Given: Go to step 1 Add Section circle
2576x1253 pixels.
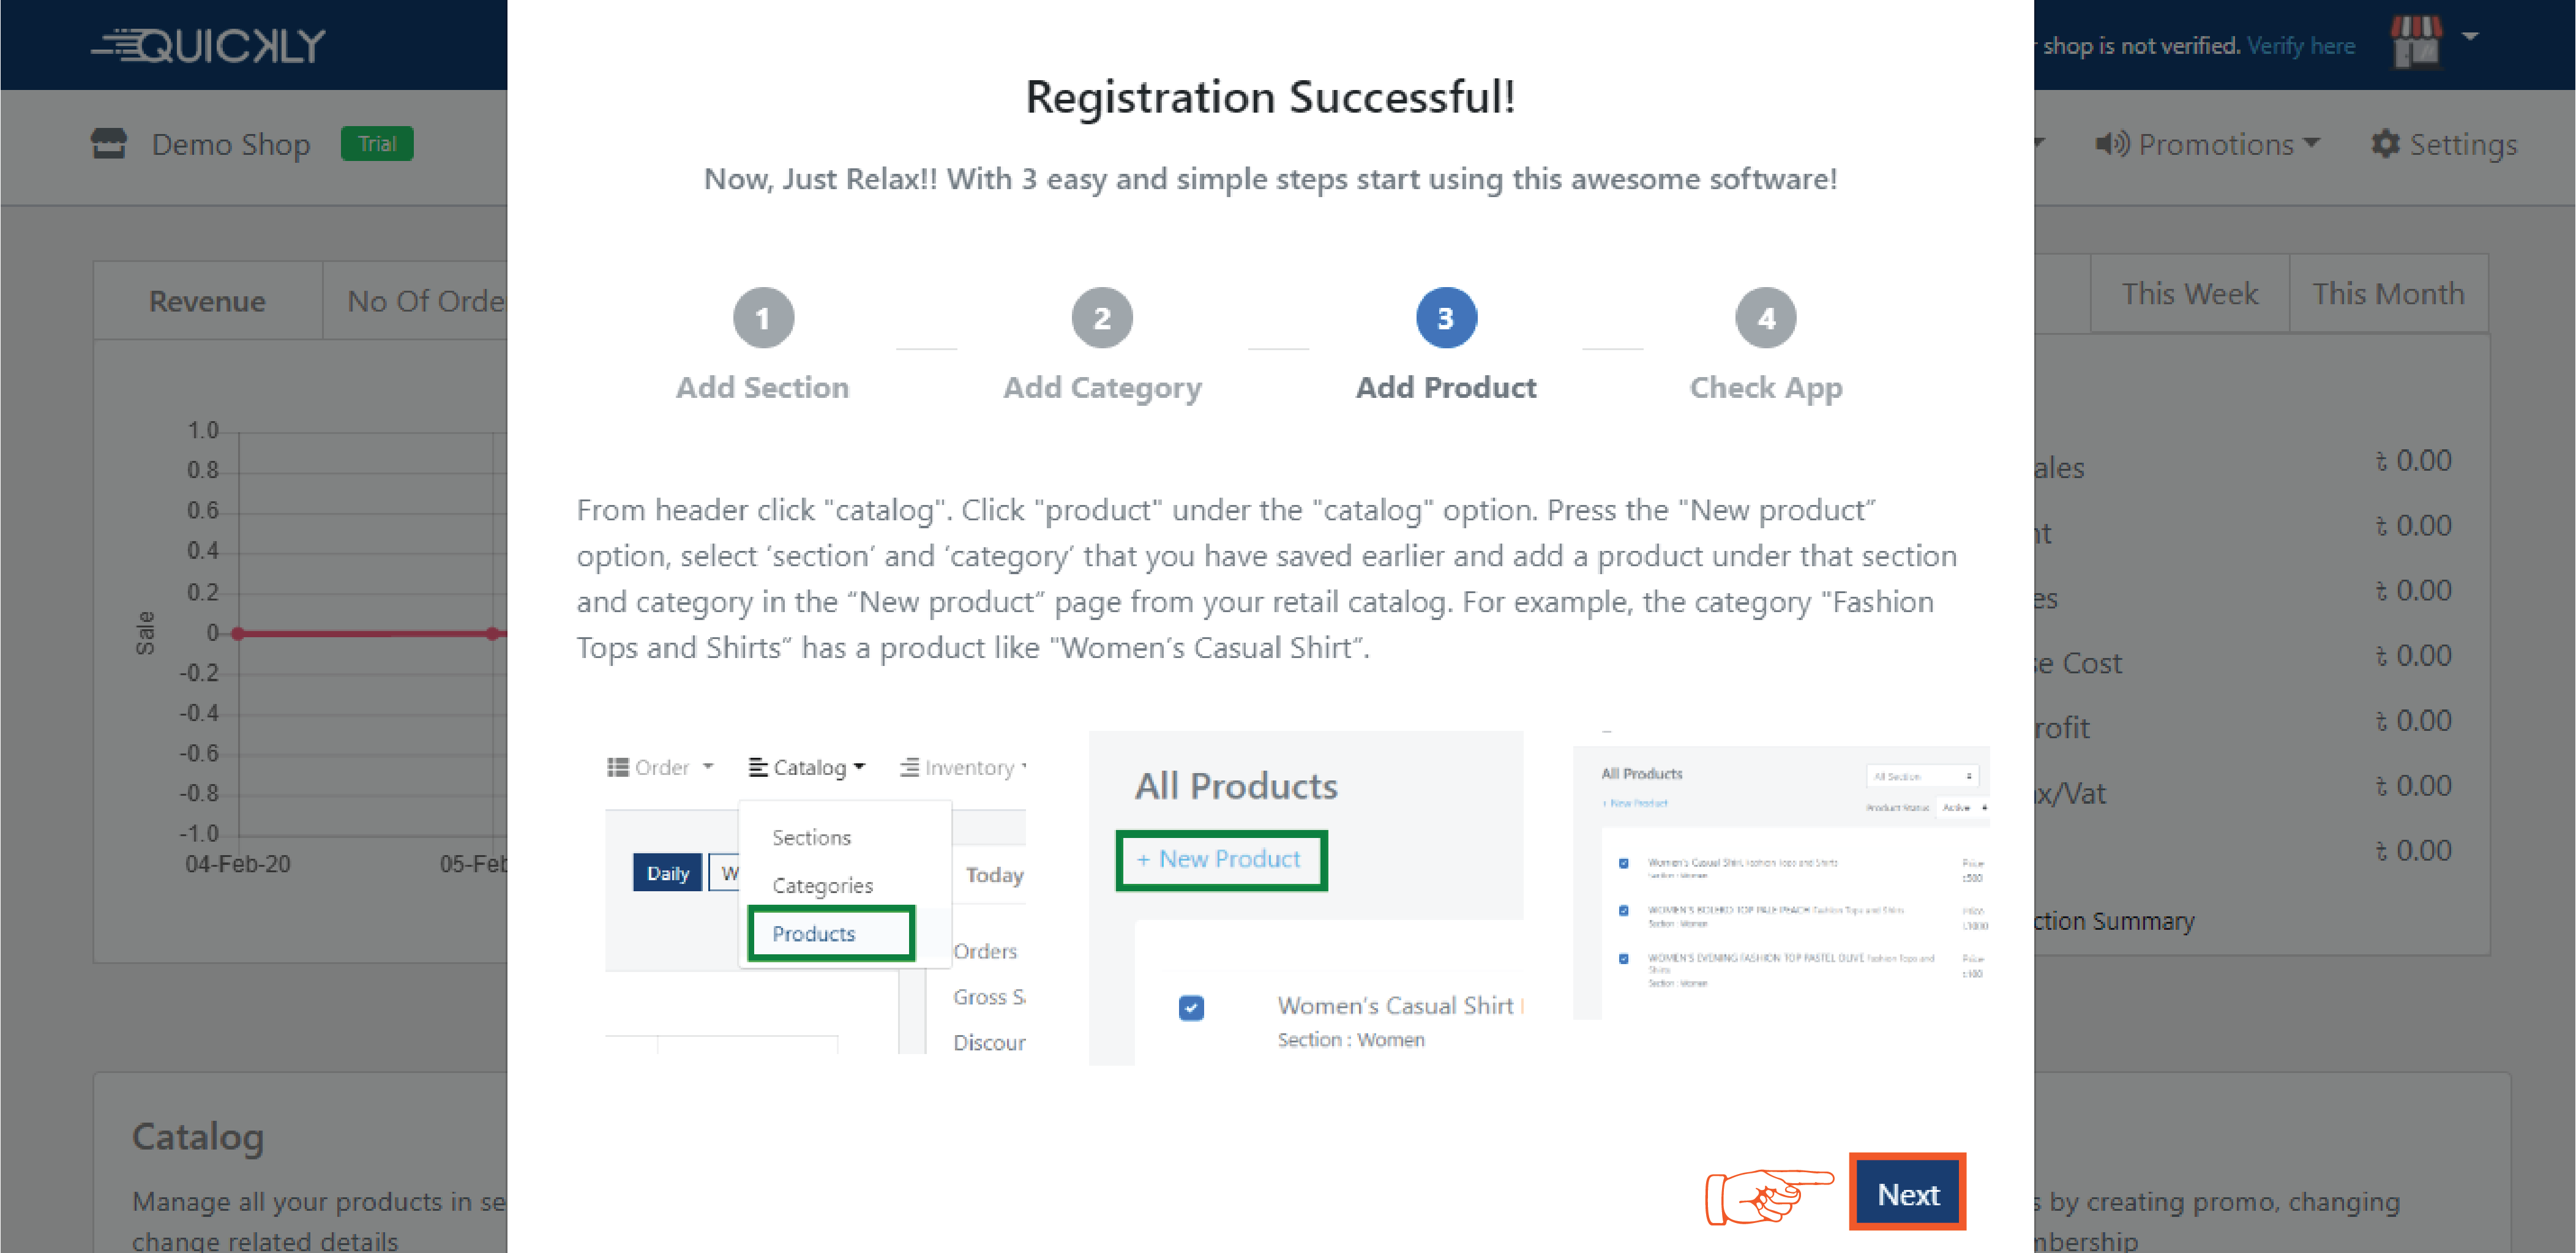Looking at the screenshot, I should click(x=763, y=318).
